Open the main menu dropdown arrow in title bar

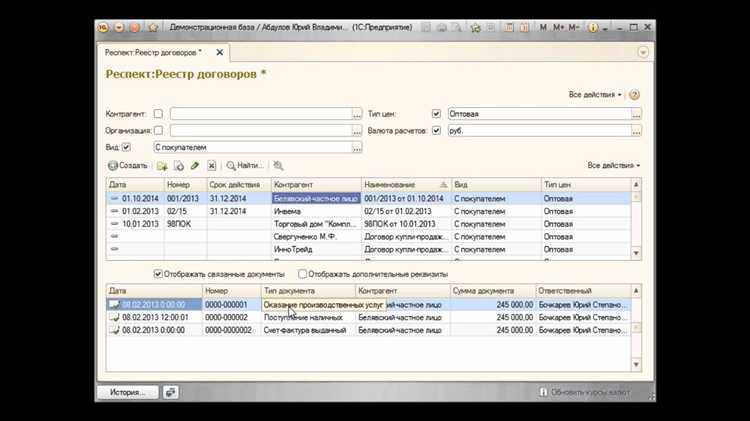coord(119,28)
